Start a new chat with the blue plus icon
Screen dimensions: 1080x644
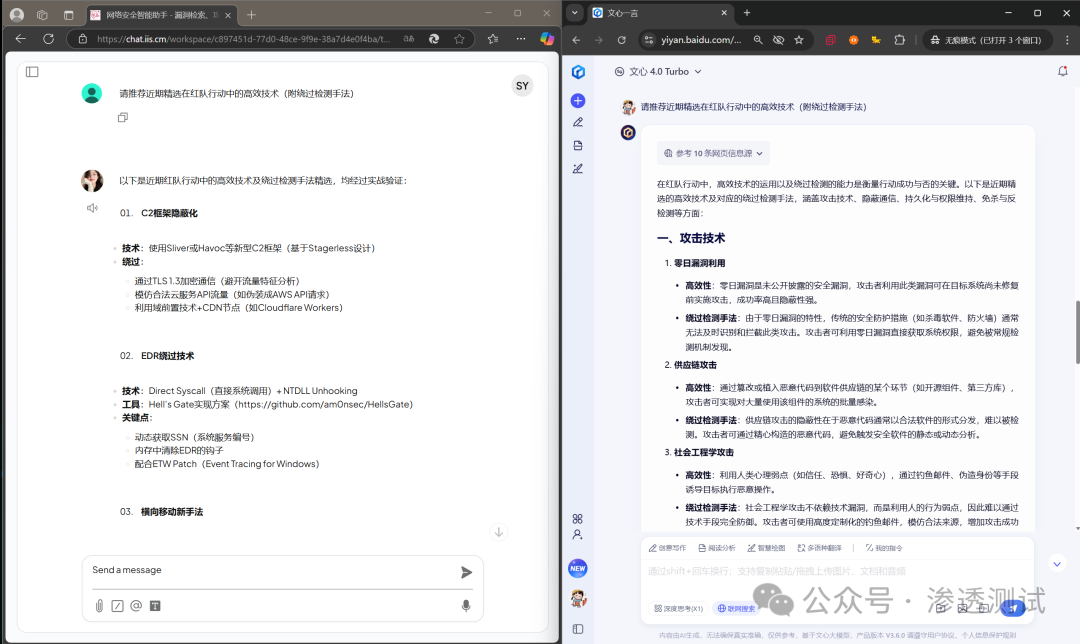578,101
